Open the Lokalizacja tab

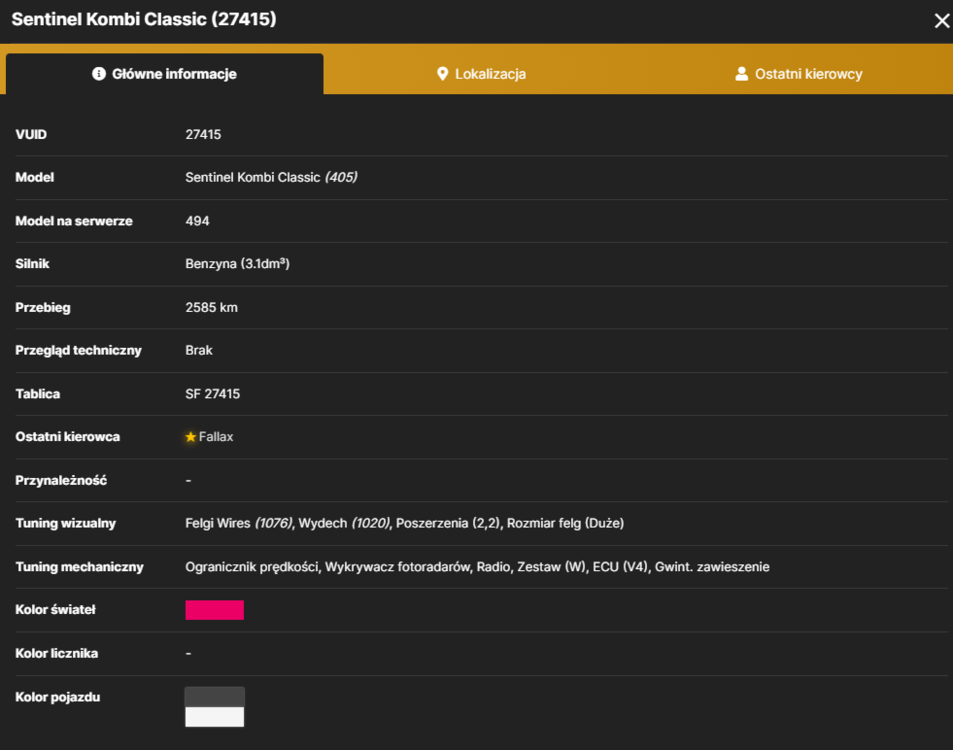click(481, 74)
